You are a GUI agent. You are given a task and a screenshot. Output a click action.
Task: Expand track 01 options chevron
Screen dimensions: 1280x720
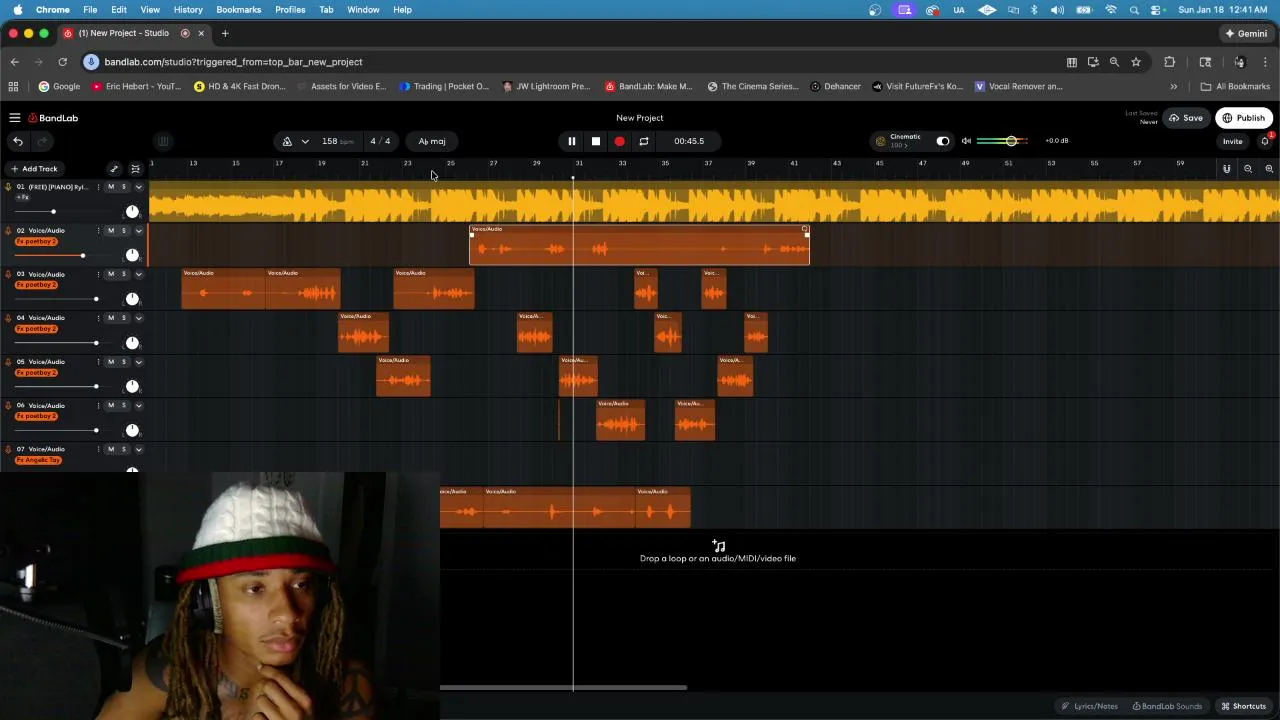click(138, 187)
